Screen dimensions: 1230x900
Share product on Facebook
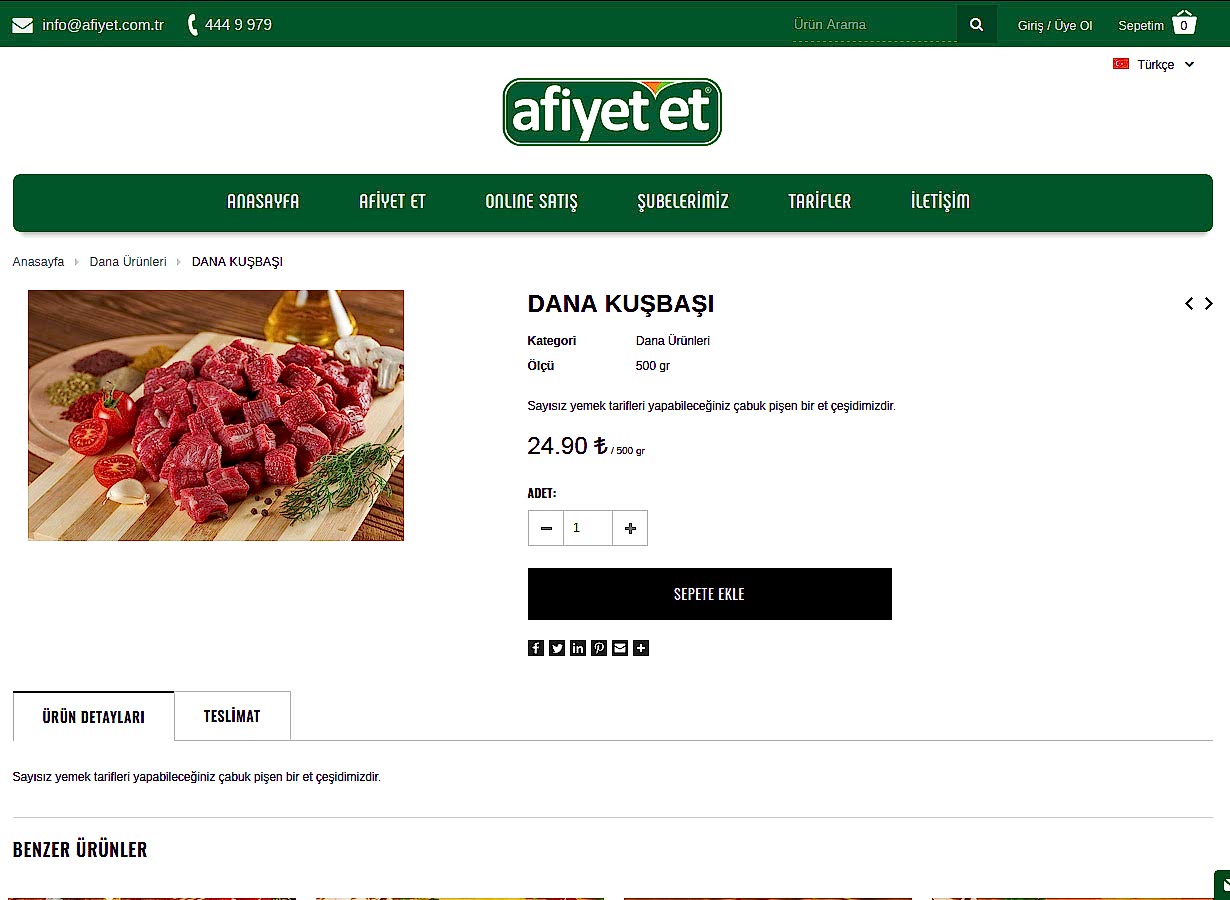(x=536, y=648)
